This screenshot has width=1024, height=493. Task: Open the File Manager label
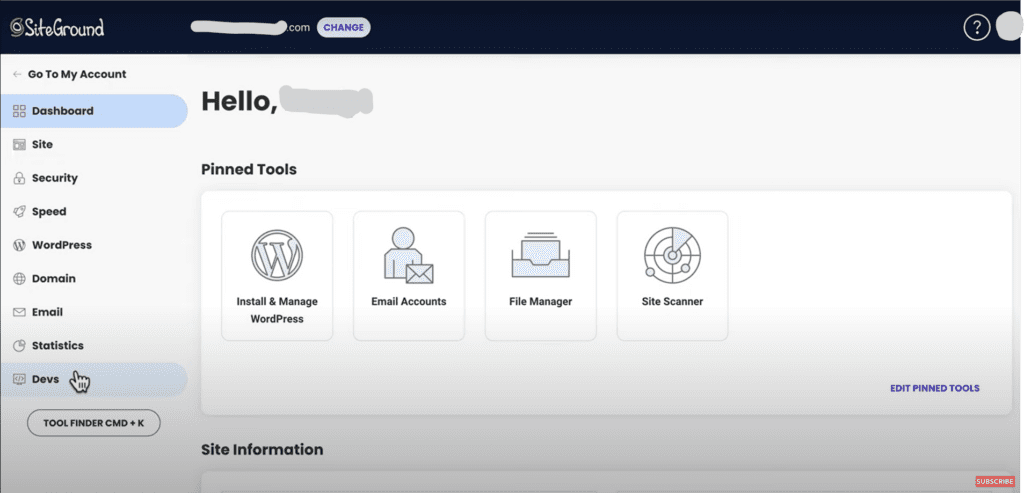click(541, 302)
